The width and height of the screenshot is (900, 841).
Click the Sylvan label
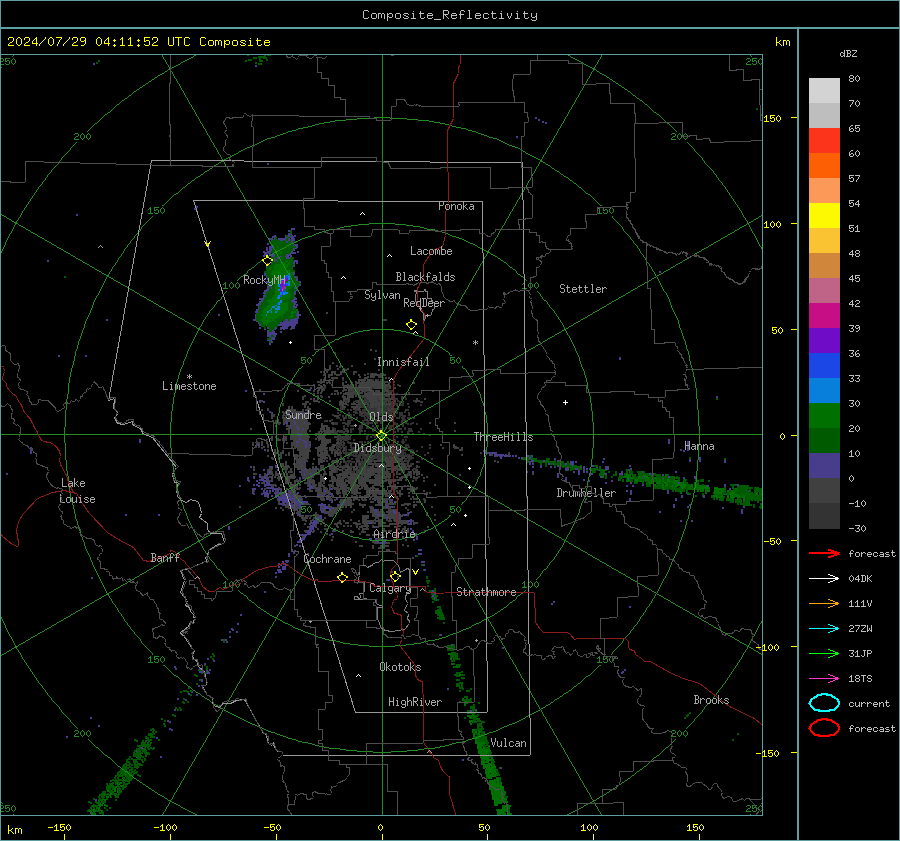click(x=382, y=295)
